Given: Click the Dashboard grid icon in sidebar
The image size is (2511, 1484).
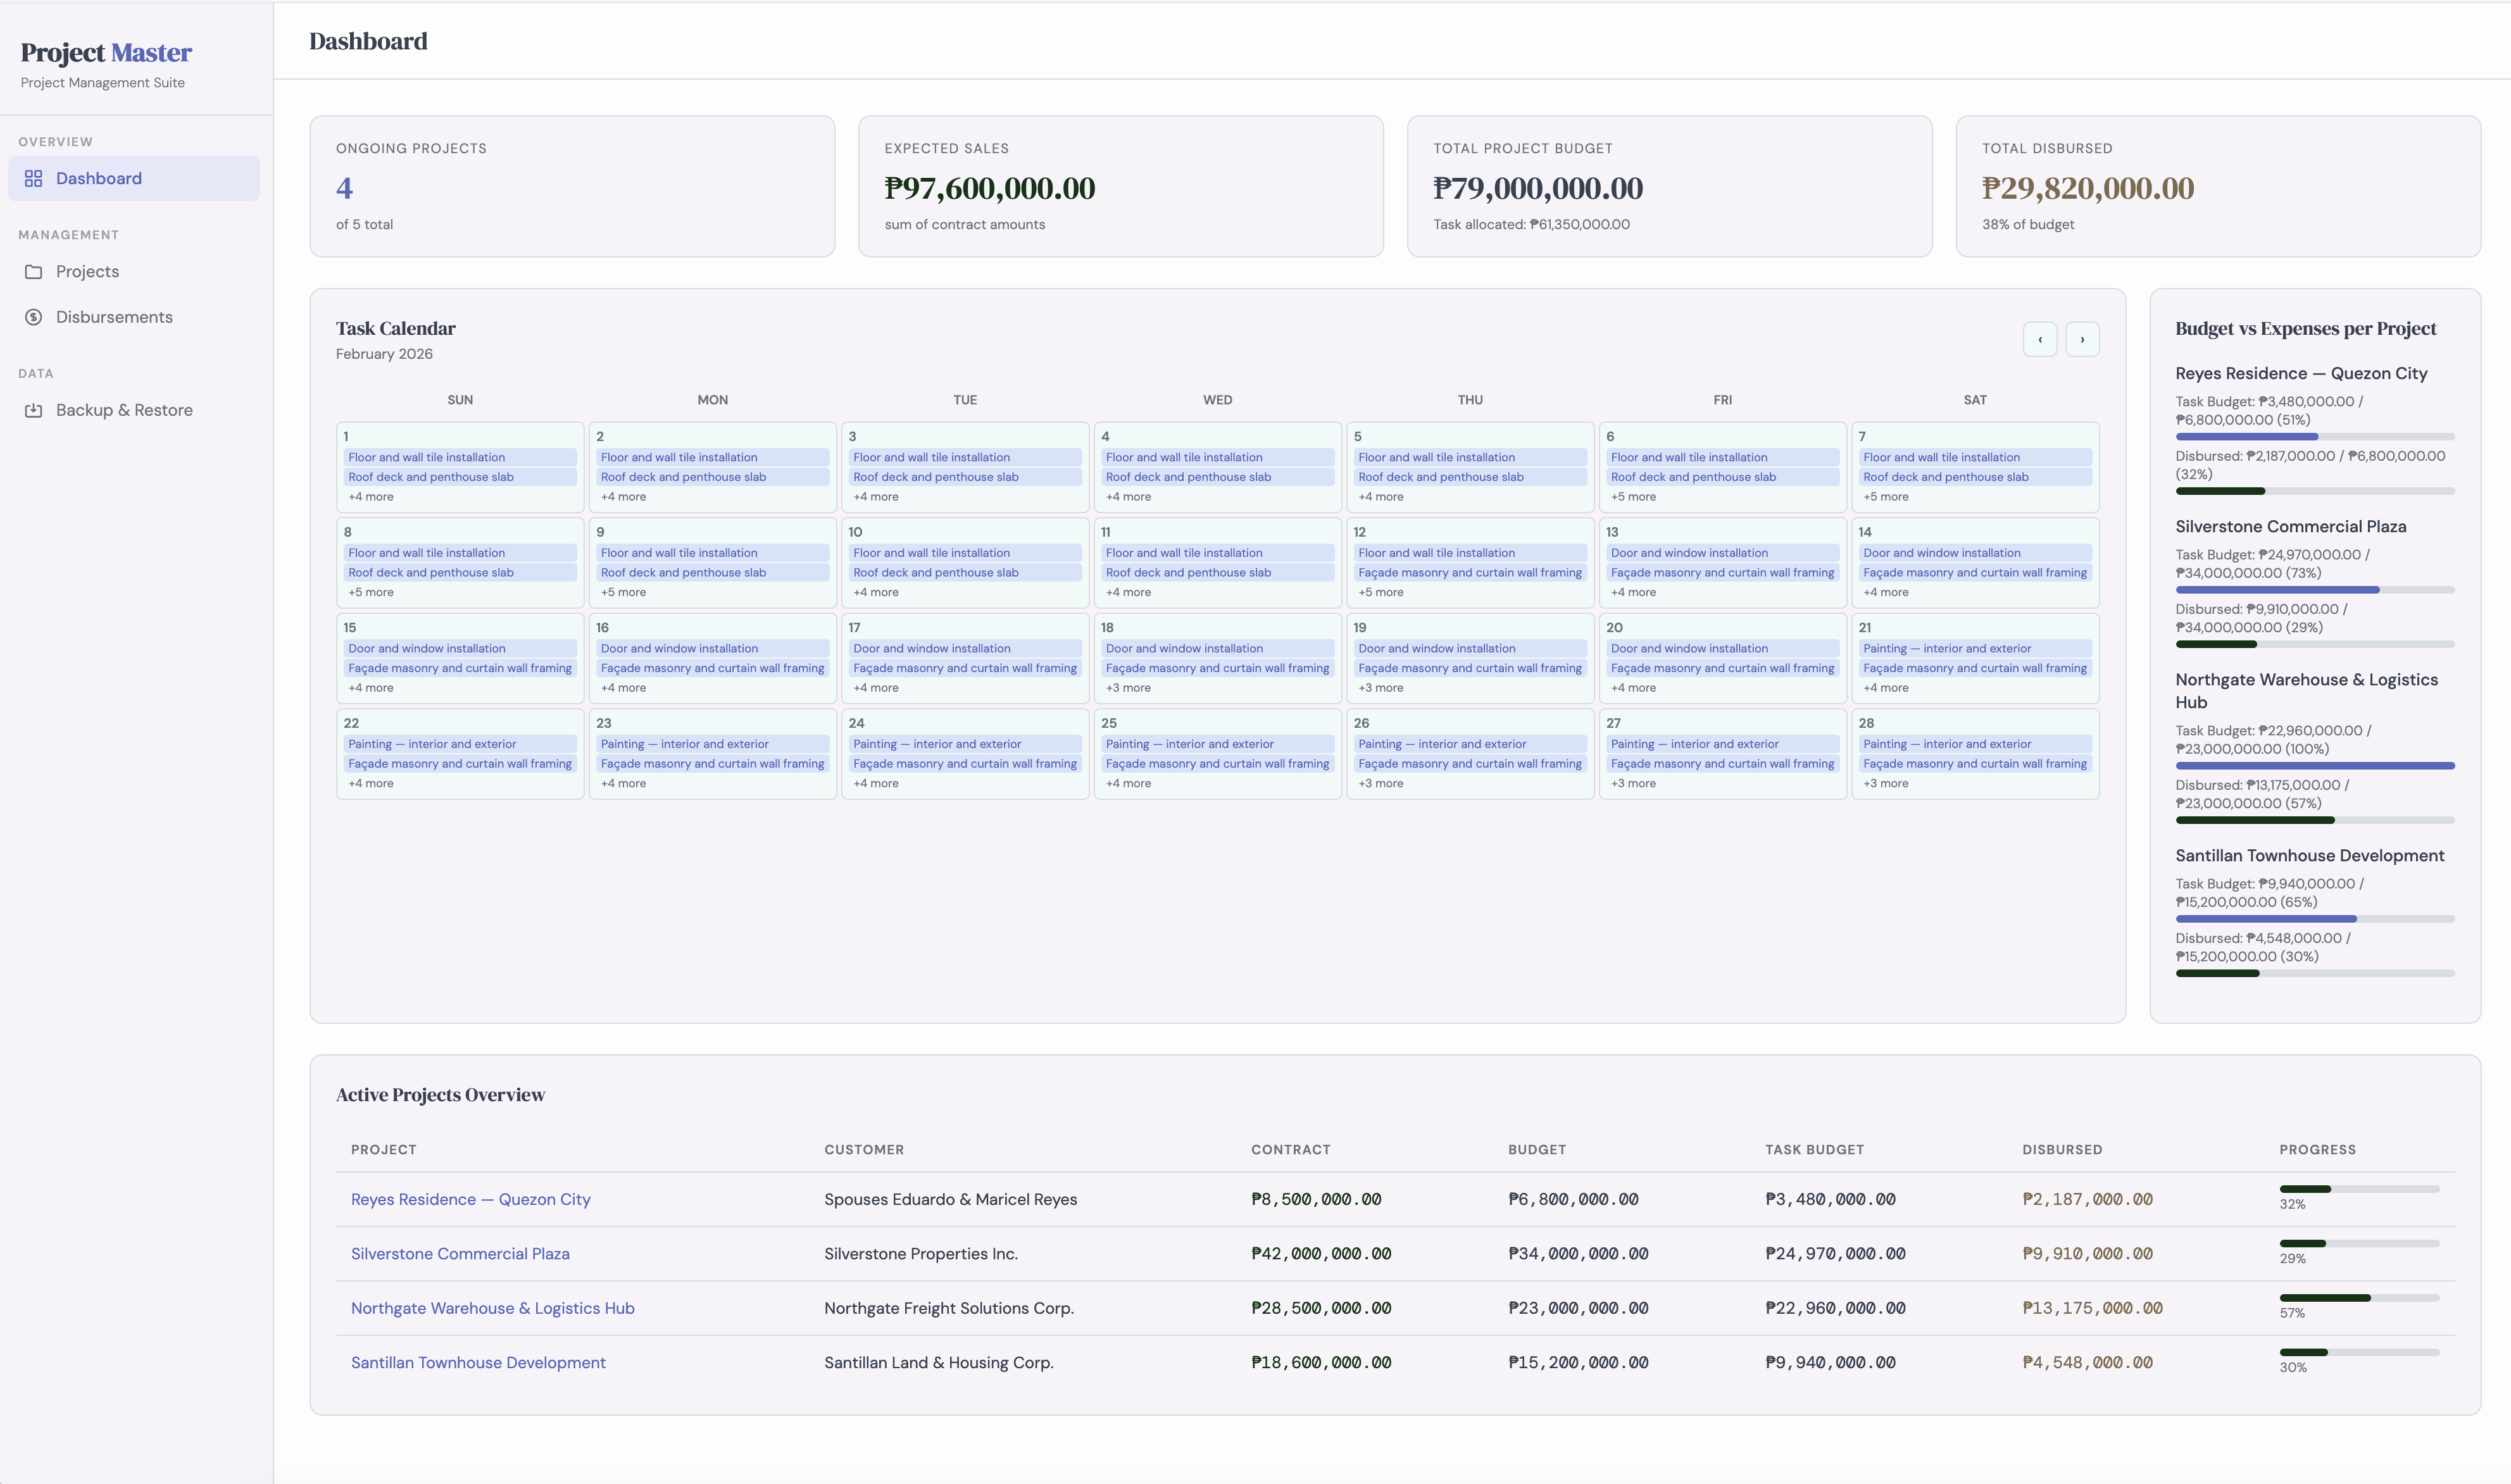Looking at the screenshot, I should 34,178.
